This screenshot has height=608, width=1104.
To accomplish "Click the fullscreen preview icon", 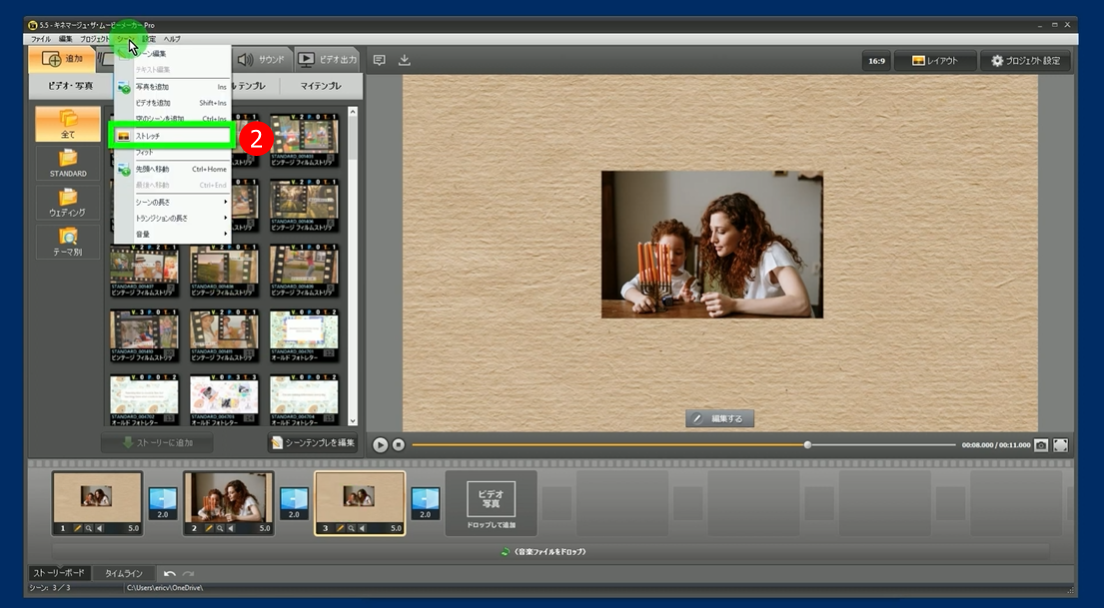I will tap(1061, 445).
